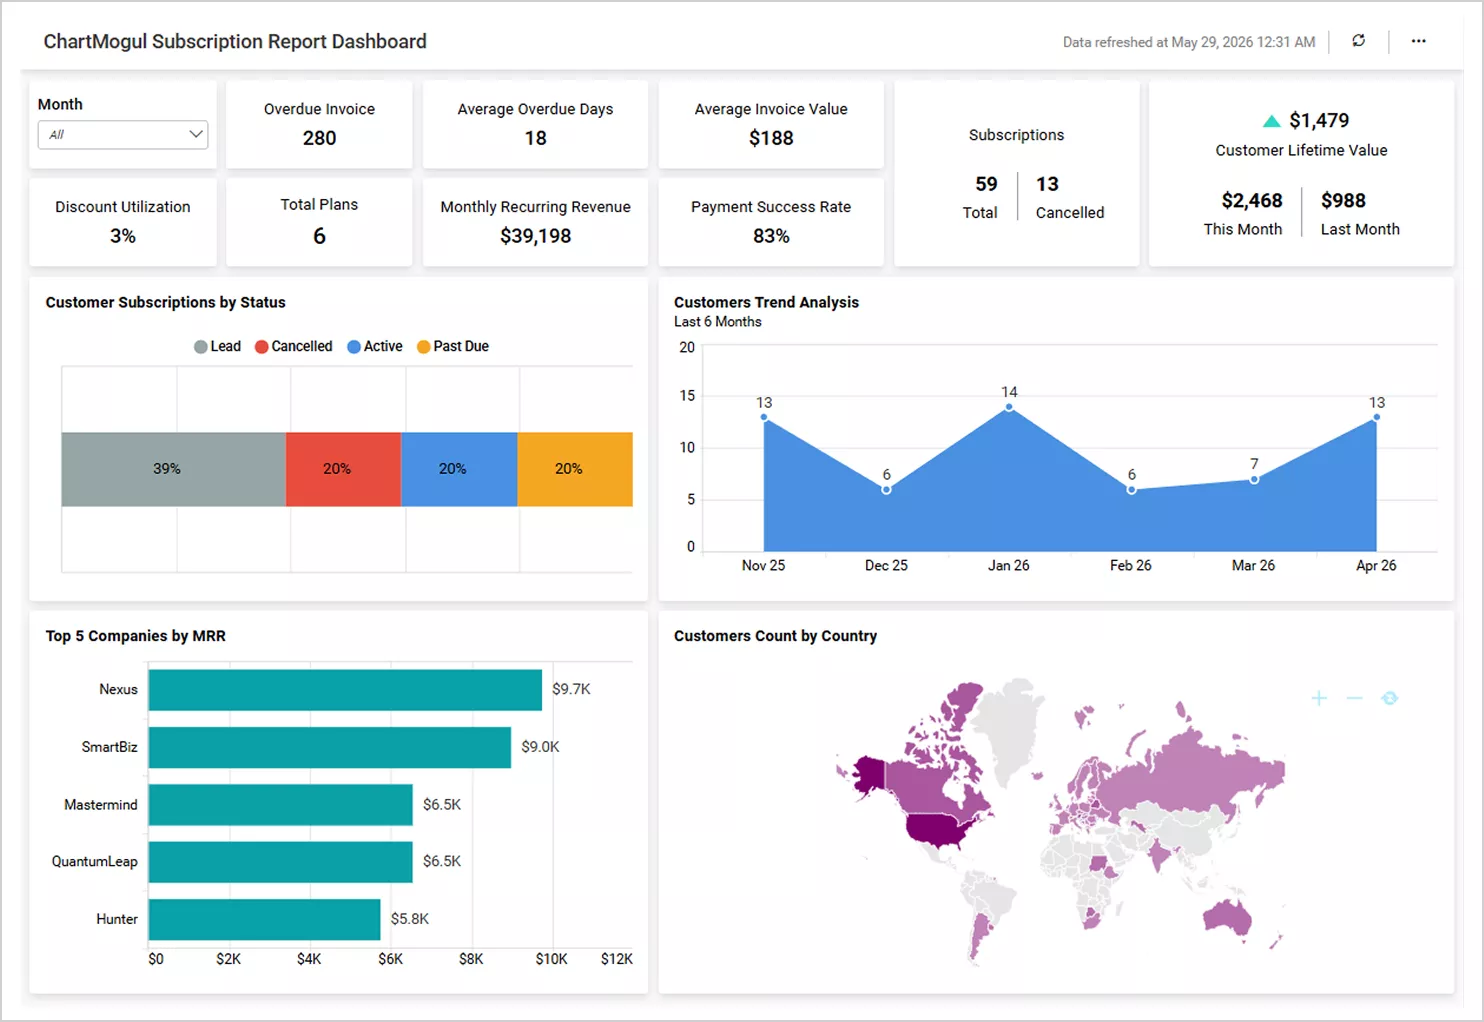
Task: Toggle the Active legend item
Action: [375, 346]
